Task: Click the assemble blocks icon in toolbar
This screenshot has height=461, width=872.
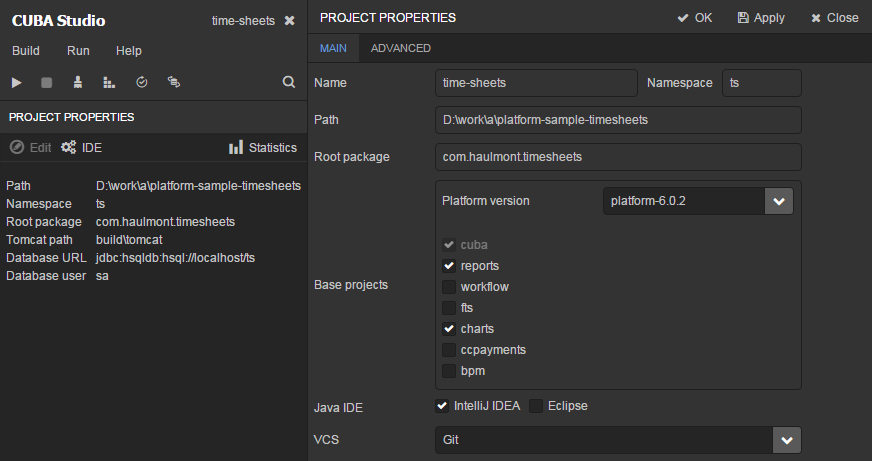Action: (109, 83)
